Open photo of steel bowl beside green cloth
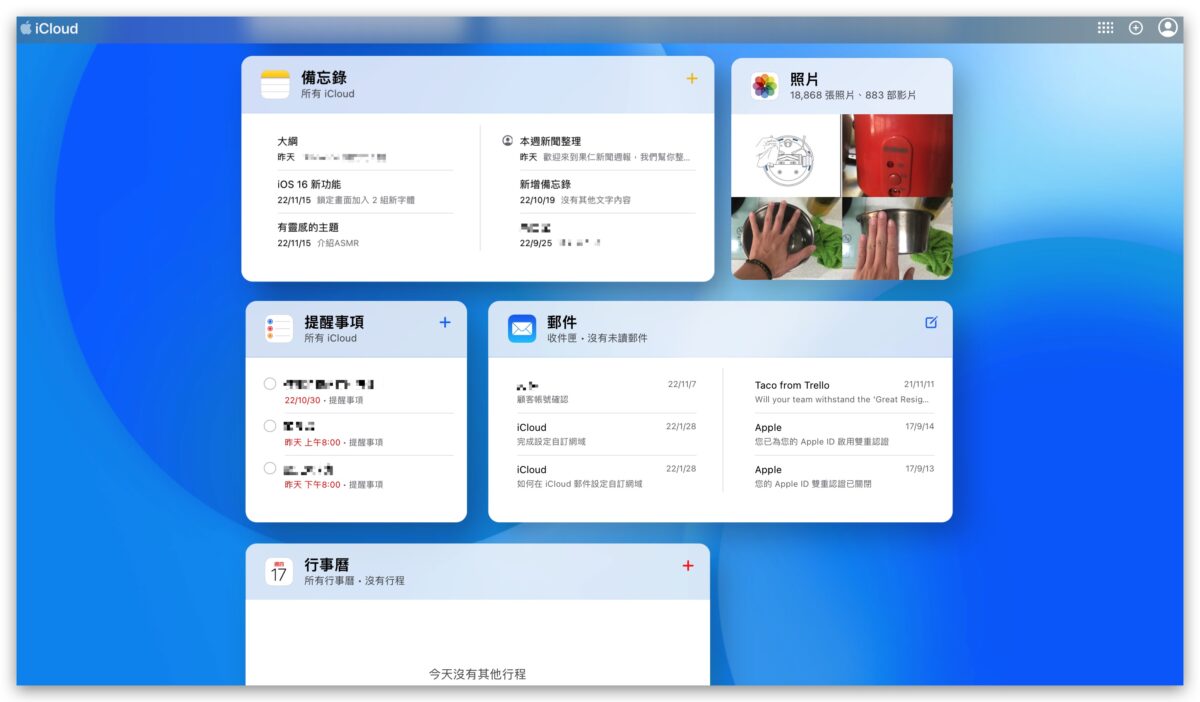The height and width of the screenshot is (702, 1200). coord(897,238)
